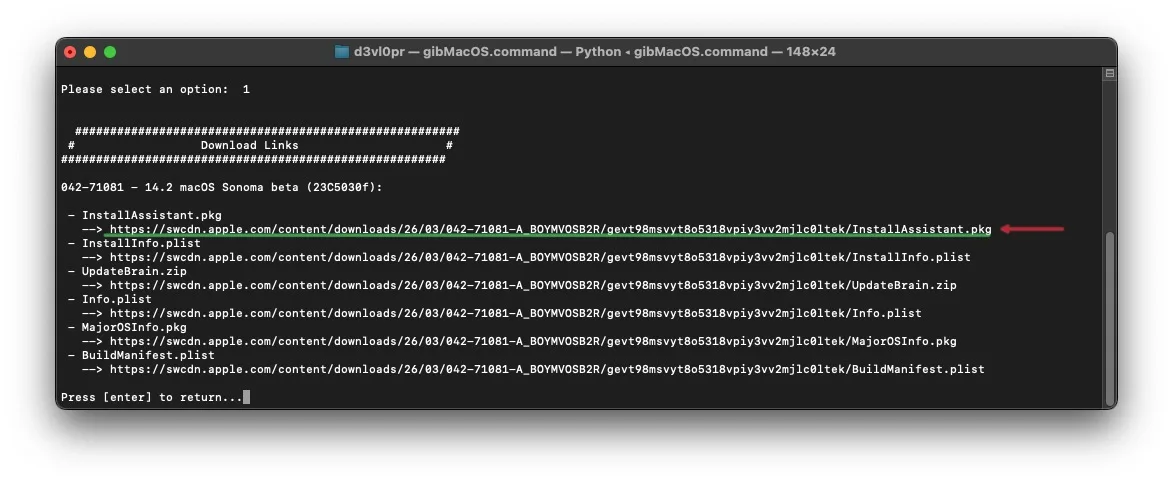The image size is (1173, 483).
Task: Click the green zoom window button
Action: point(110,52)
